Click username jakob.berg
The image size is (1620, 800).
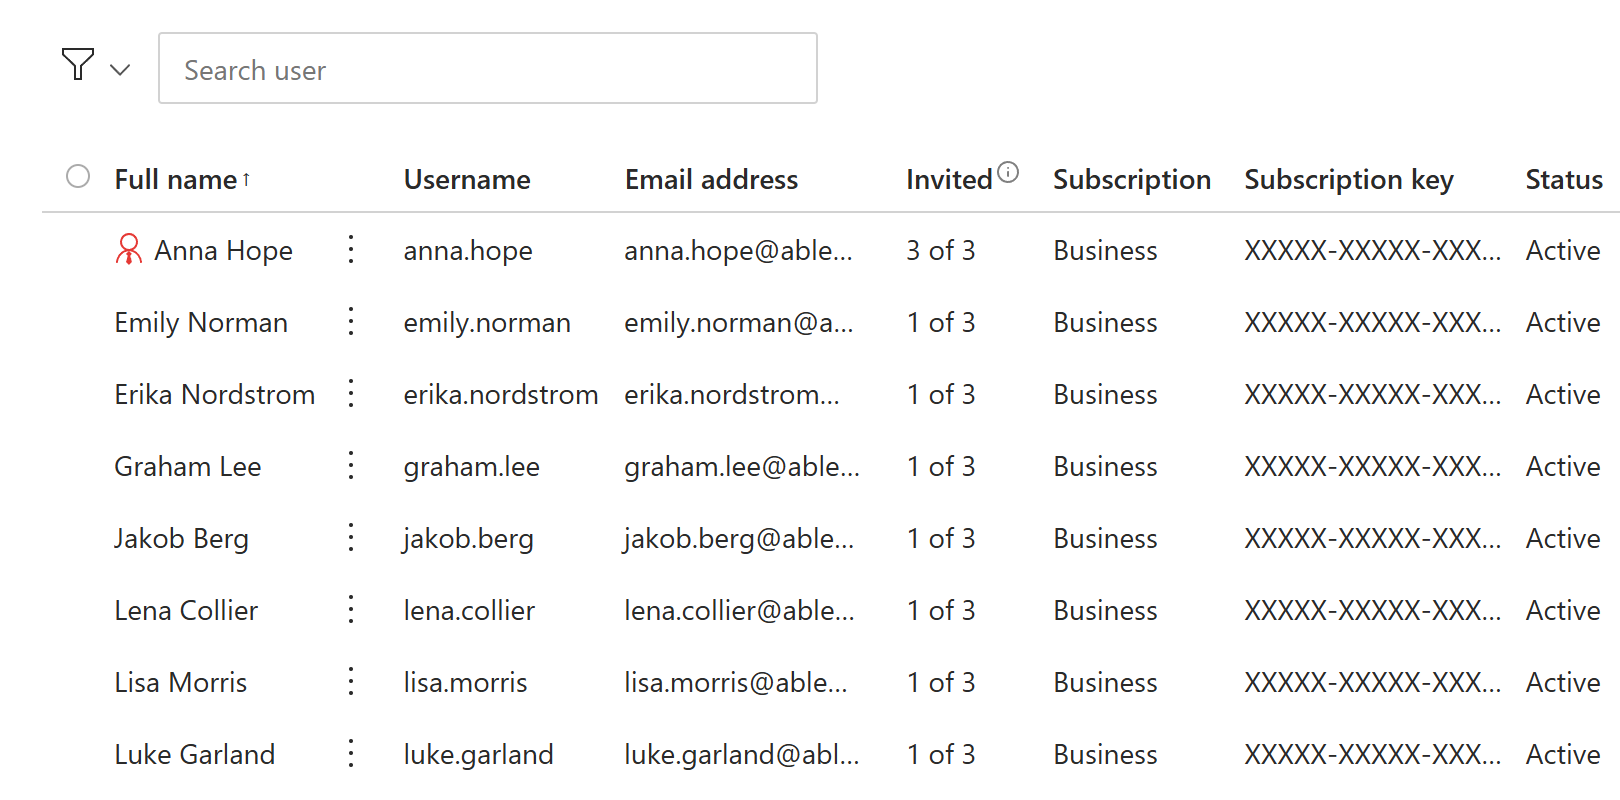click(x=468, y=539)
